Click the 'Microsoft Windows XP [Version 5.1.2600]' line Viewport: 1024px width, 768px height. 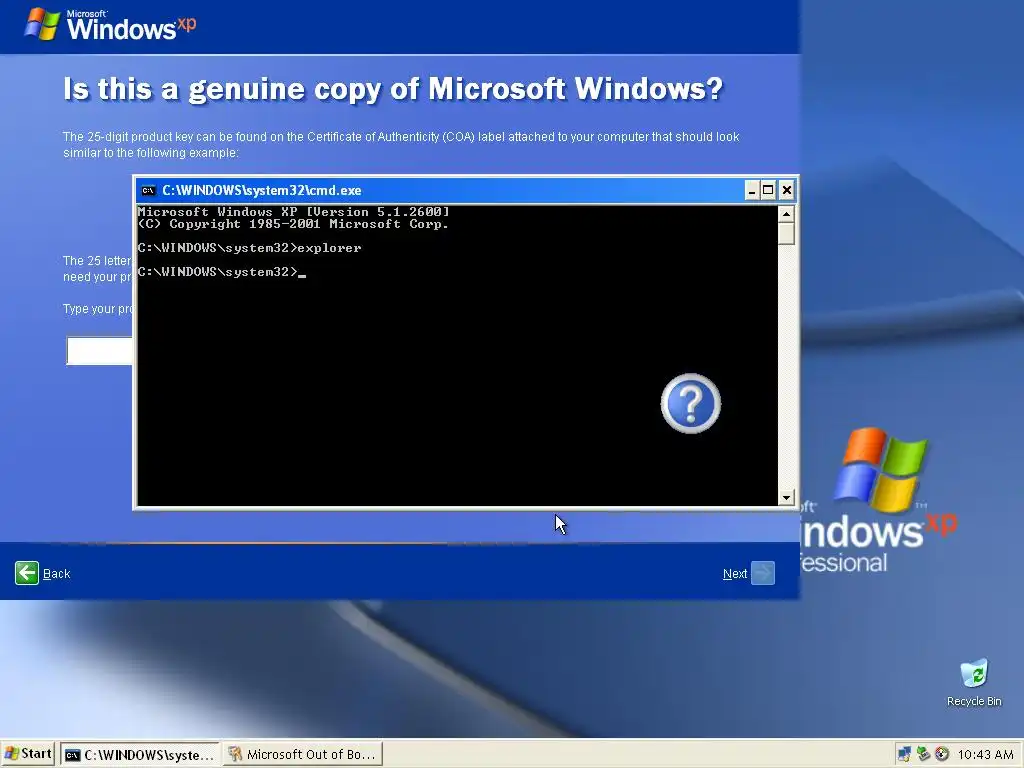(293, 212)
